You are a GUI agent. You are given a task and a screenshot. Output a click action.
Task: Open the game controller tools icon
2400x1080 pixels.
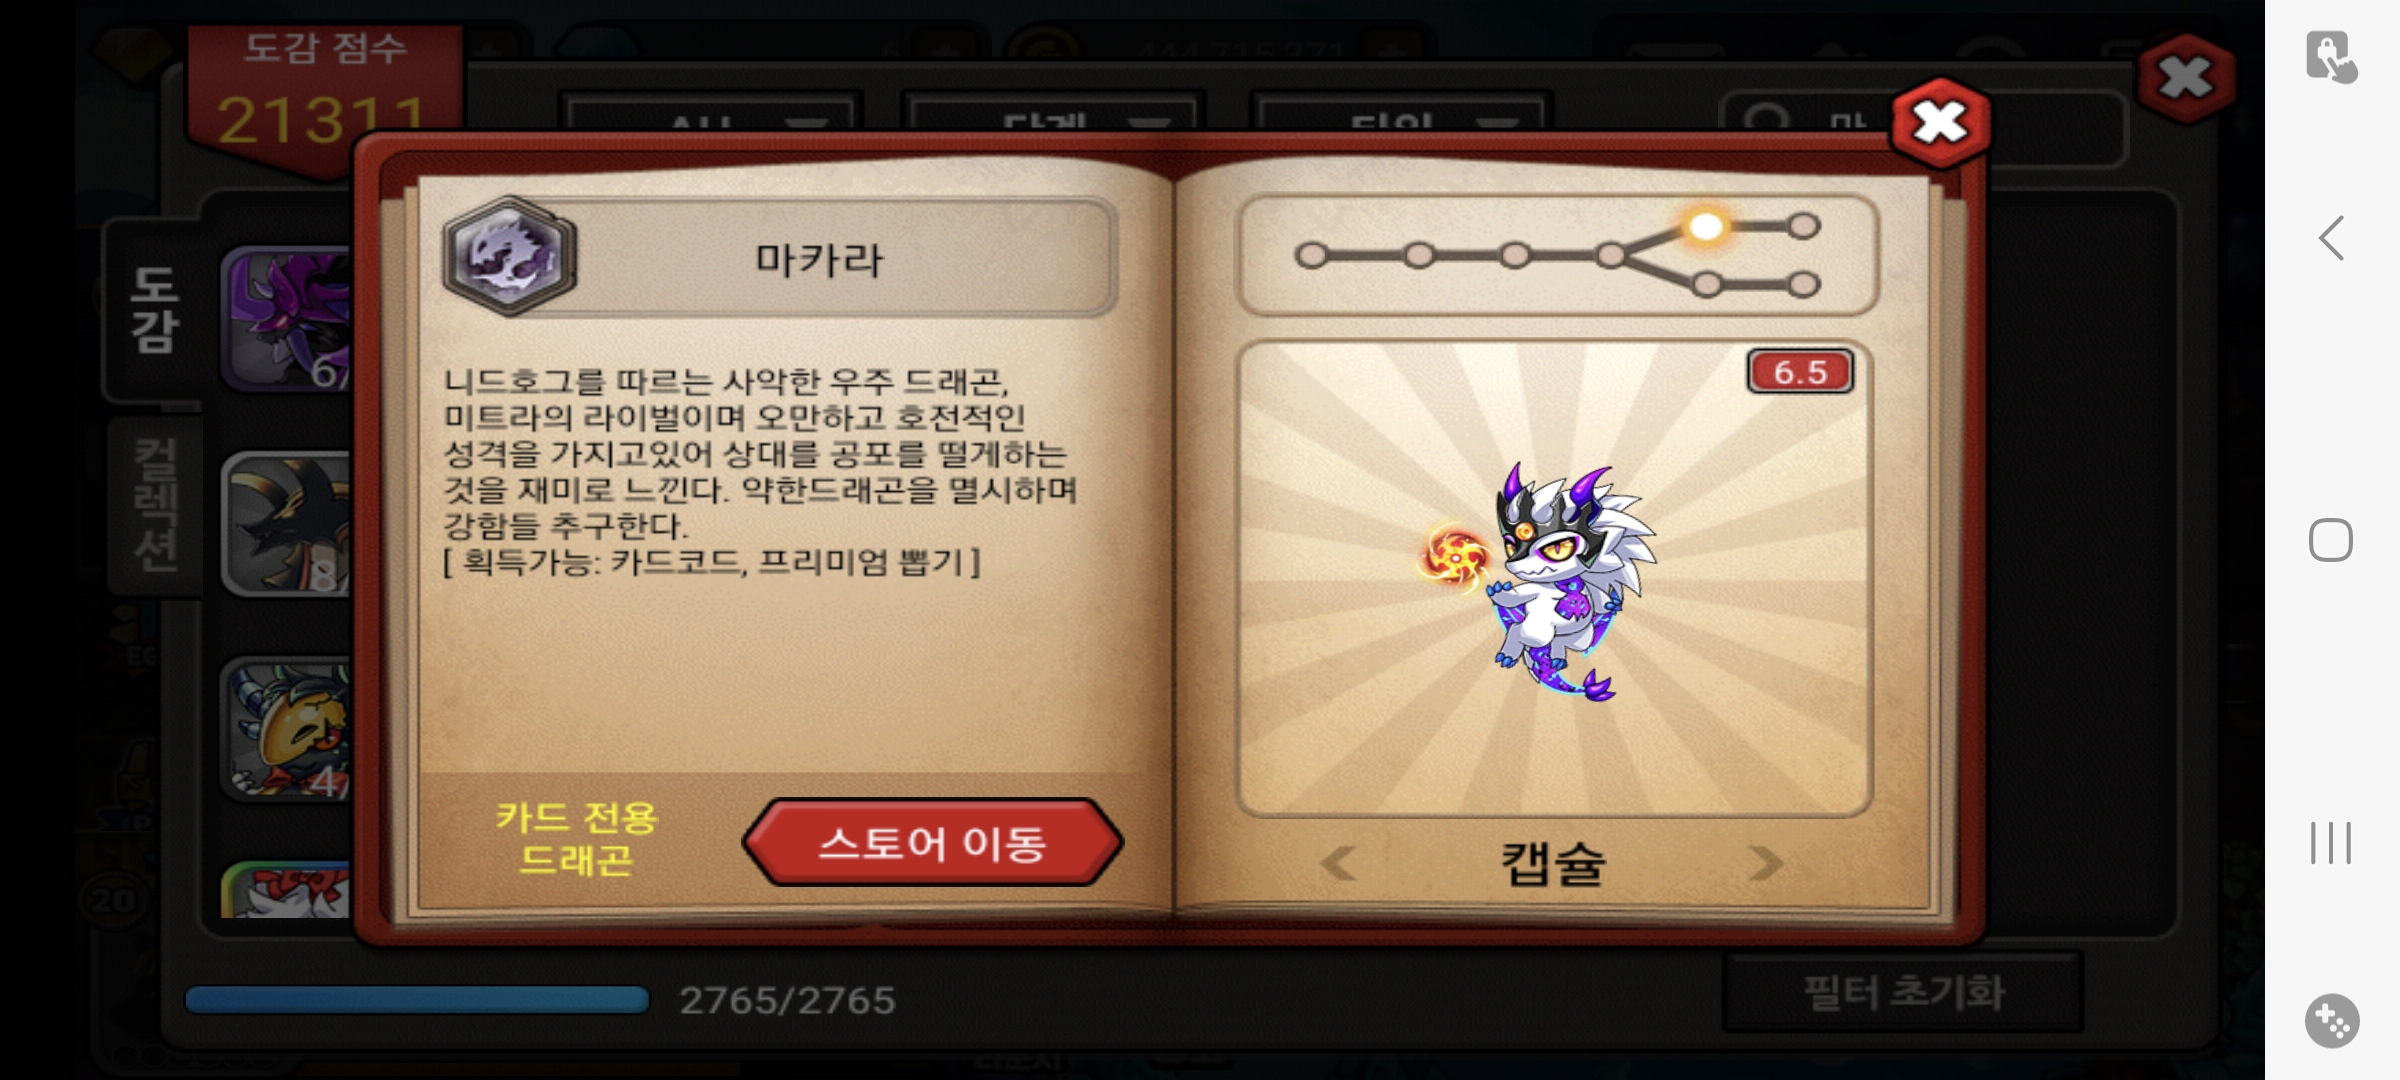tap(2332, 1021)
